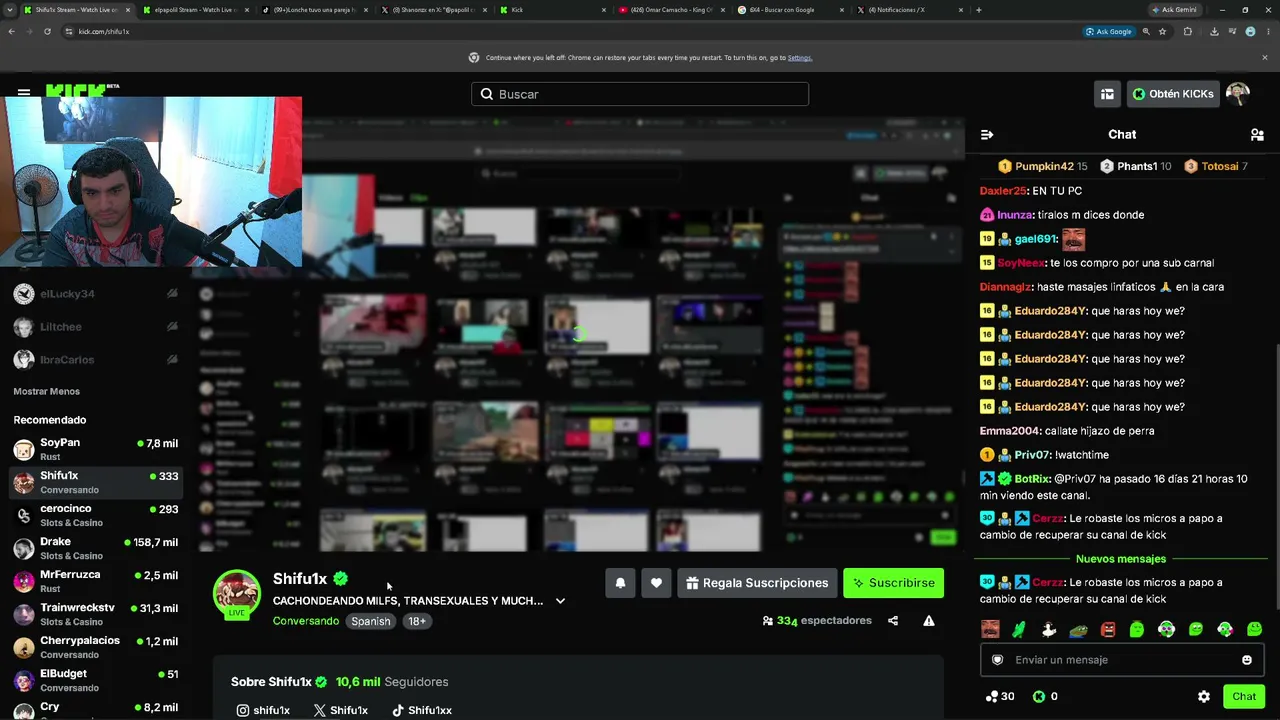Click the BotRix username in chat

point(1032,479)
